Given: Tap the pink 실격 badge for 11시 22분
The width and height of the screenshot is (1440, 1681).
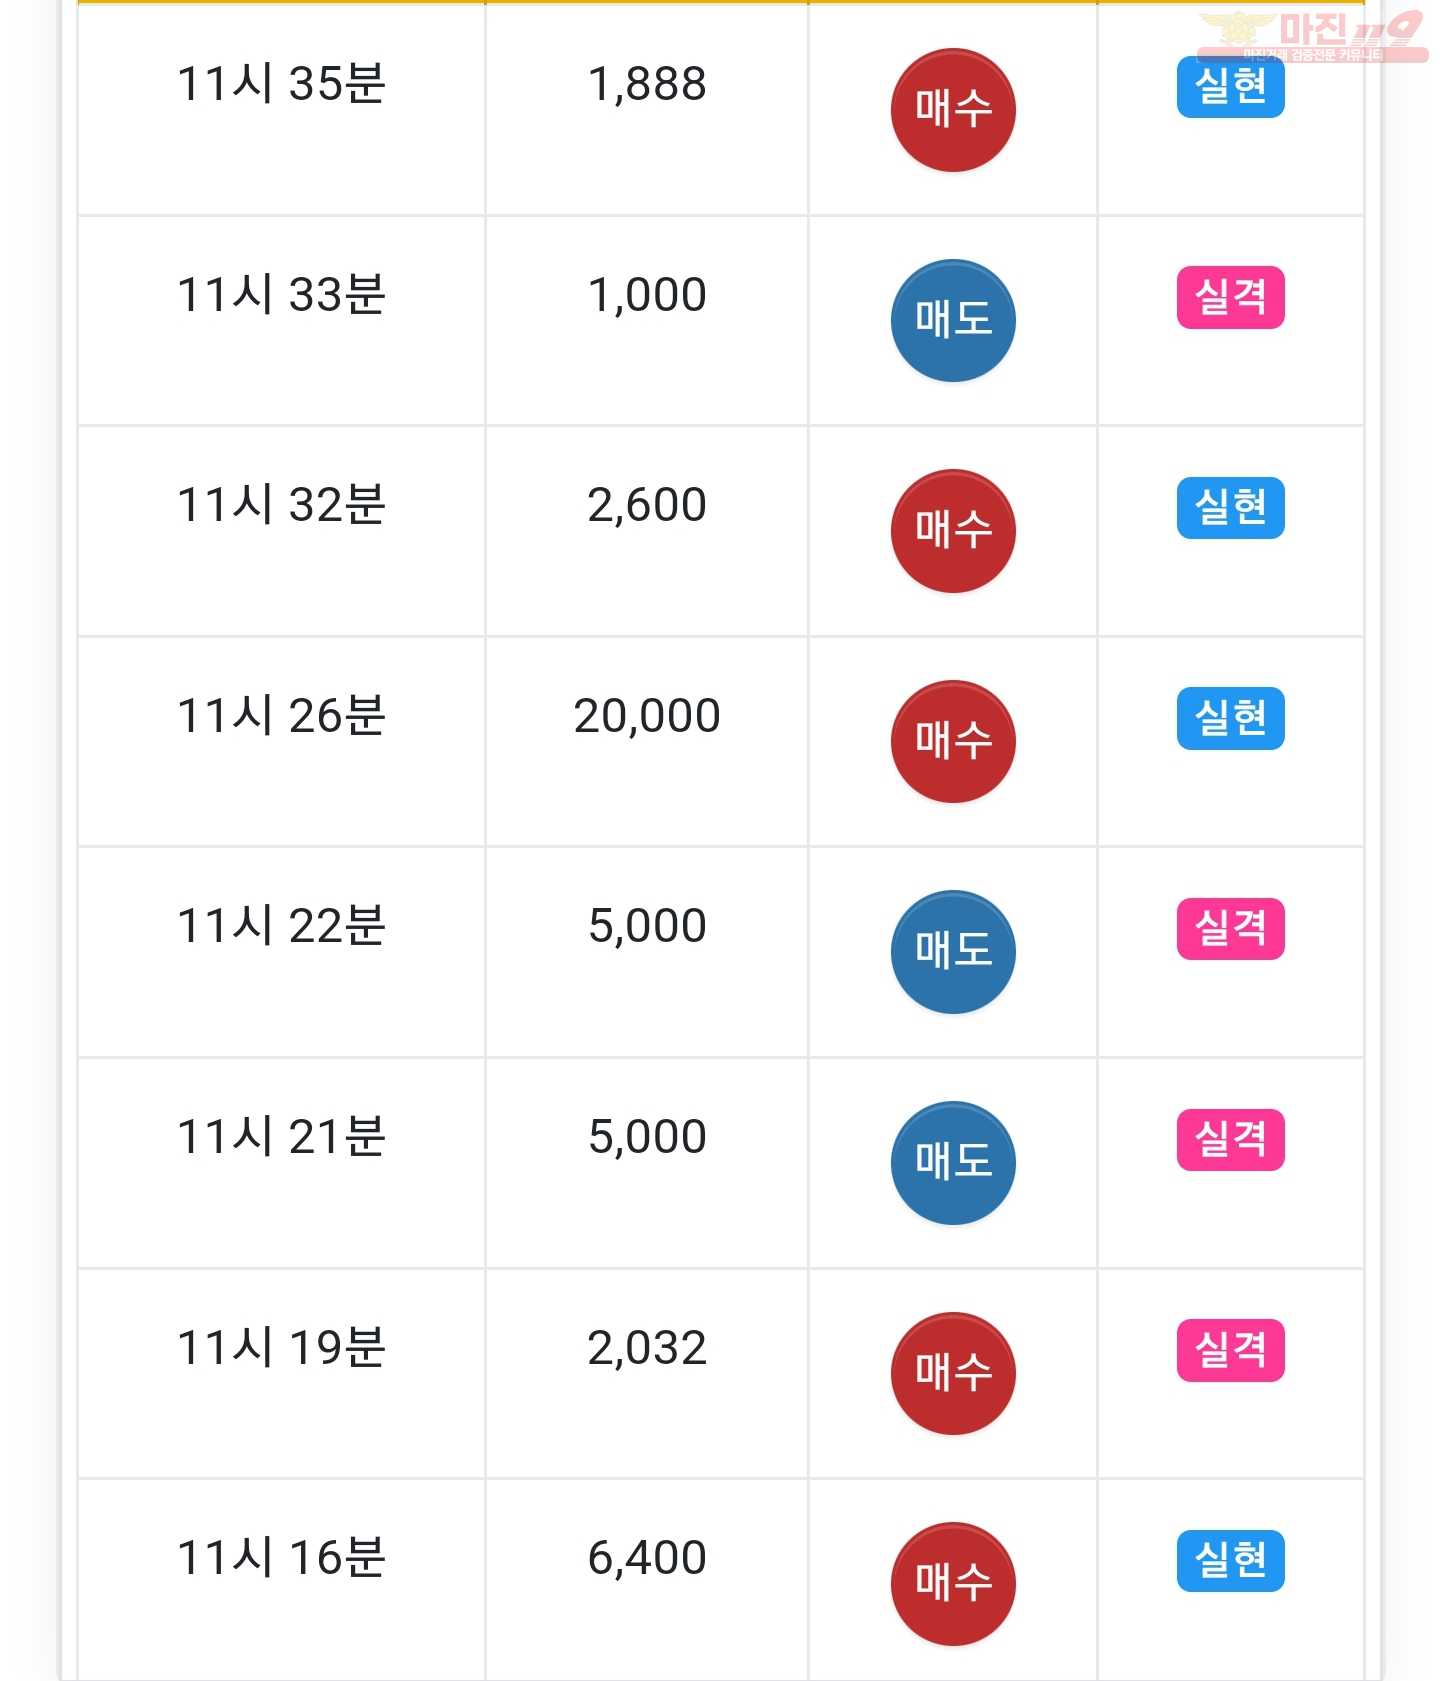Looking at the screenshot, I should [1230, 929].
